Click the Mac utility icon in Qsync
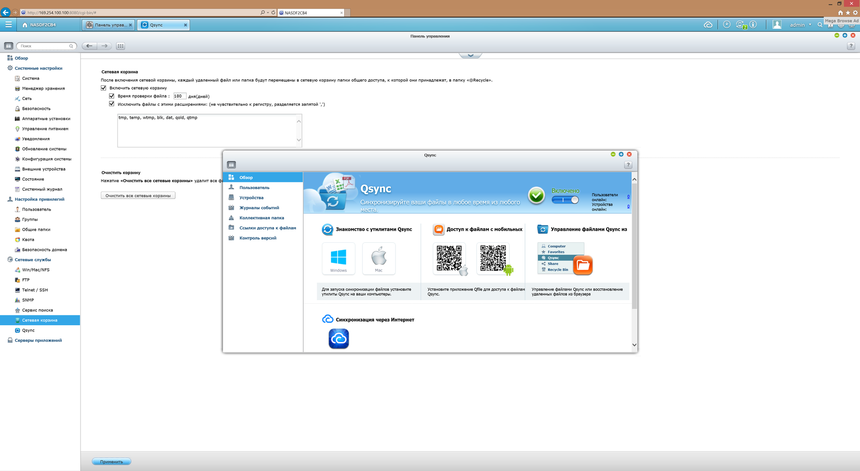 [378, 259]
